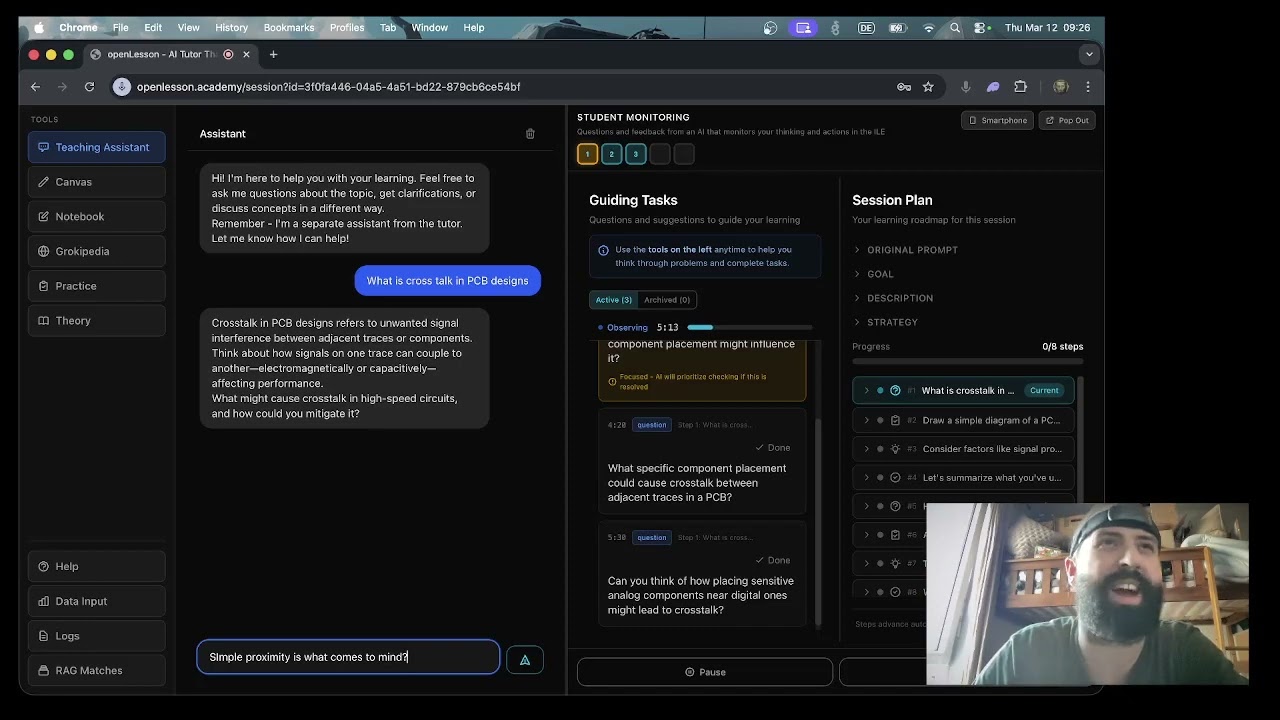This screenshot has height=720, width=1280.
Task: Select monitoring slot 3
Action: click(x=635, y=154)
